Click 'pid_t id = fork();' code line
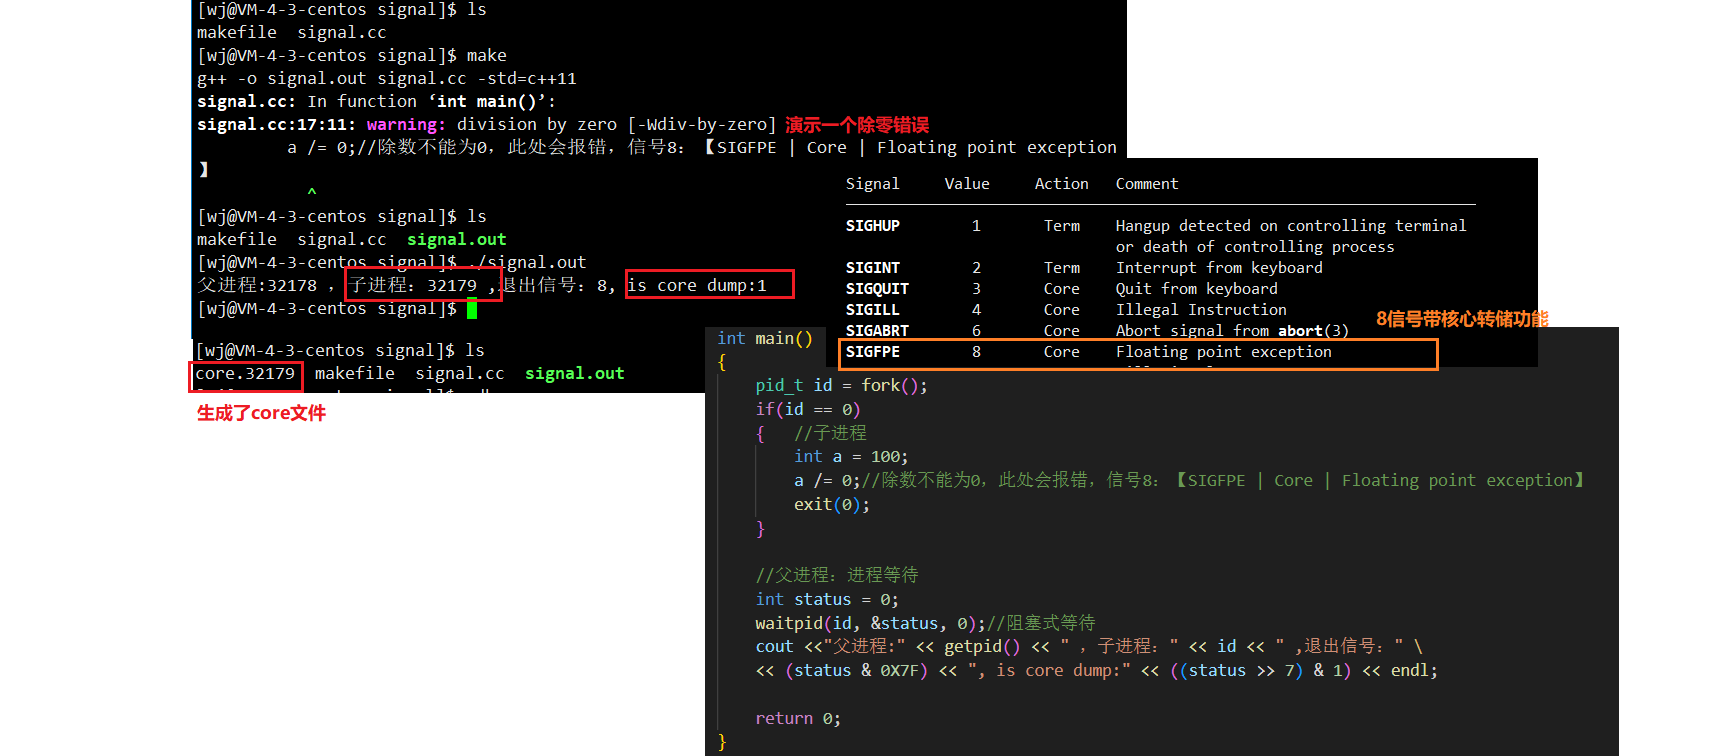This screenshot has height=756, width=1736. point(841,386)
